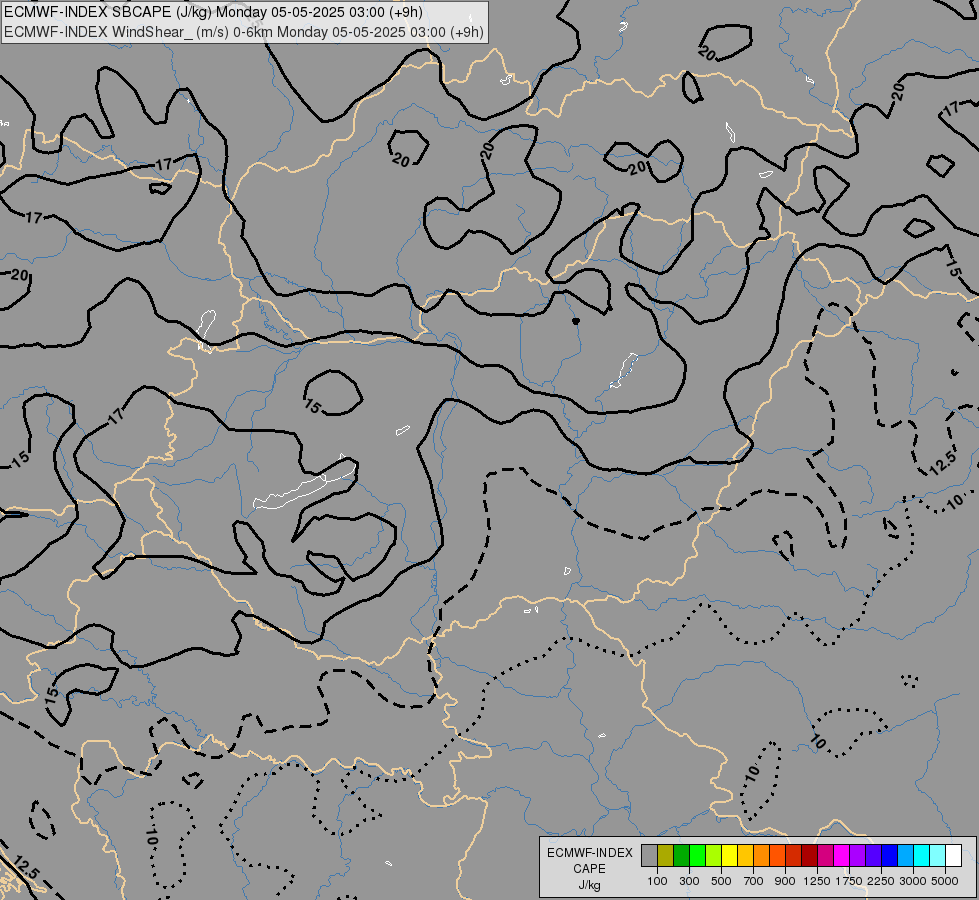The width and height of the screenshot is (979, 900).
Task: Click the 'CAPE' text in the legend
Action: pos(589,869)
